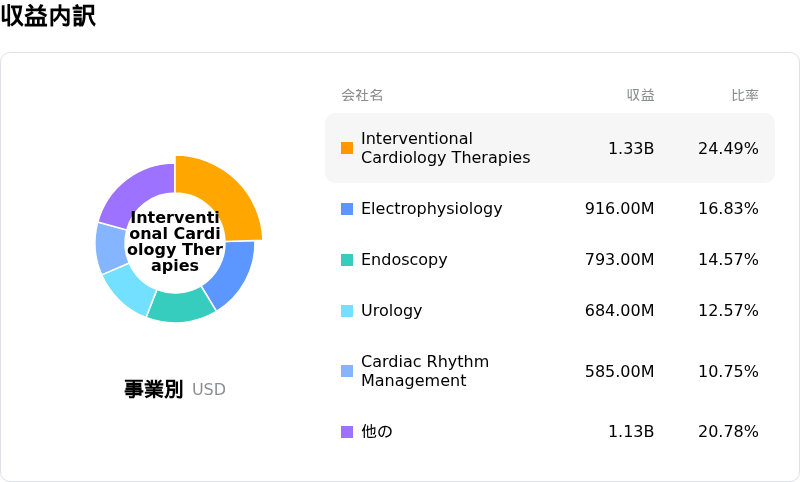Viewport: 800px width, 482px height.
Task: Click the blue Electrophysiology legend swatch
Action: click(347, 209)
